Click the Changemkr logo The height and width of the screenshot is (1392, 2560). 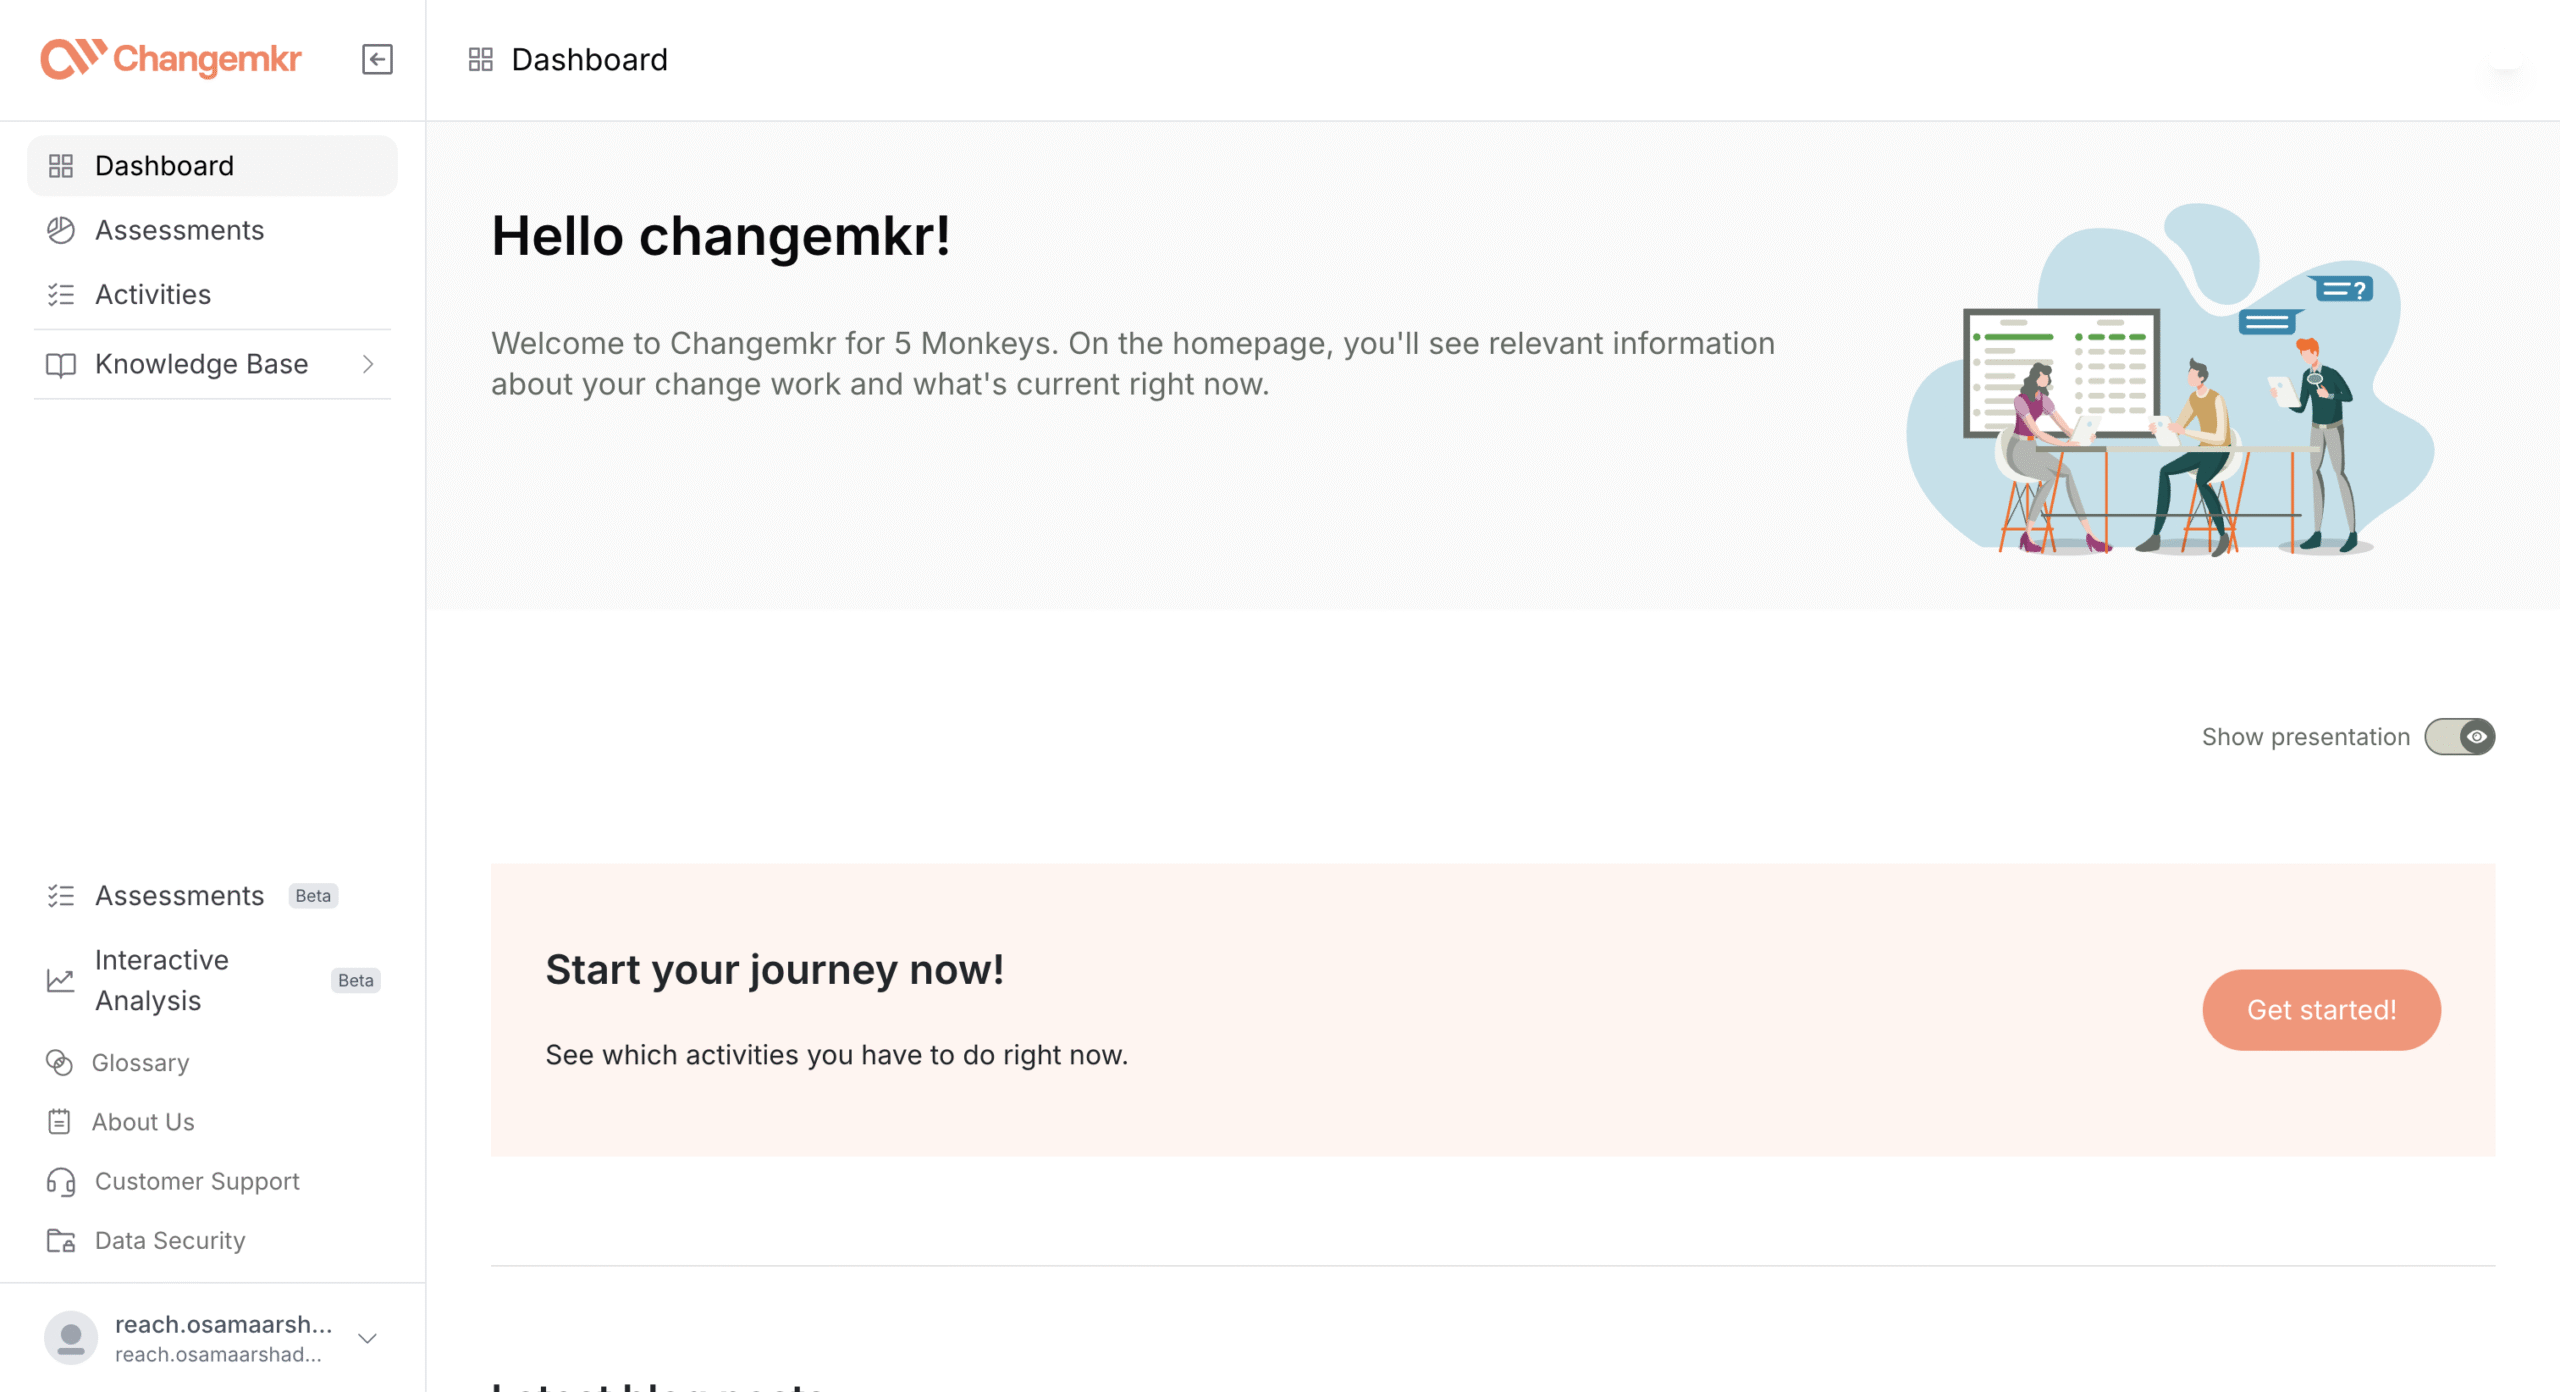(171, 59)
